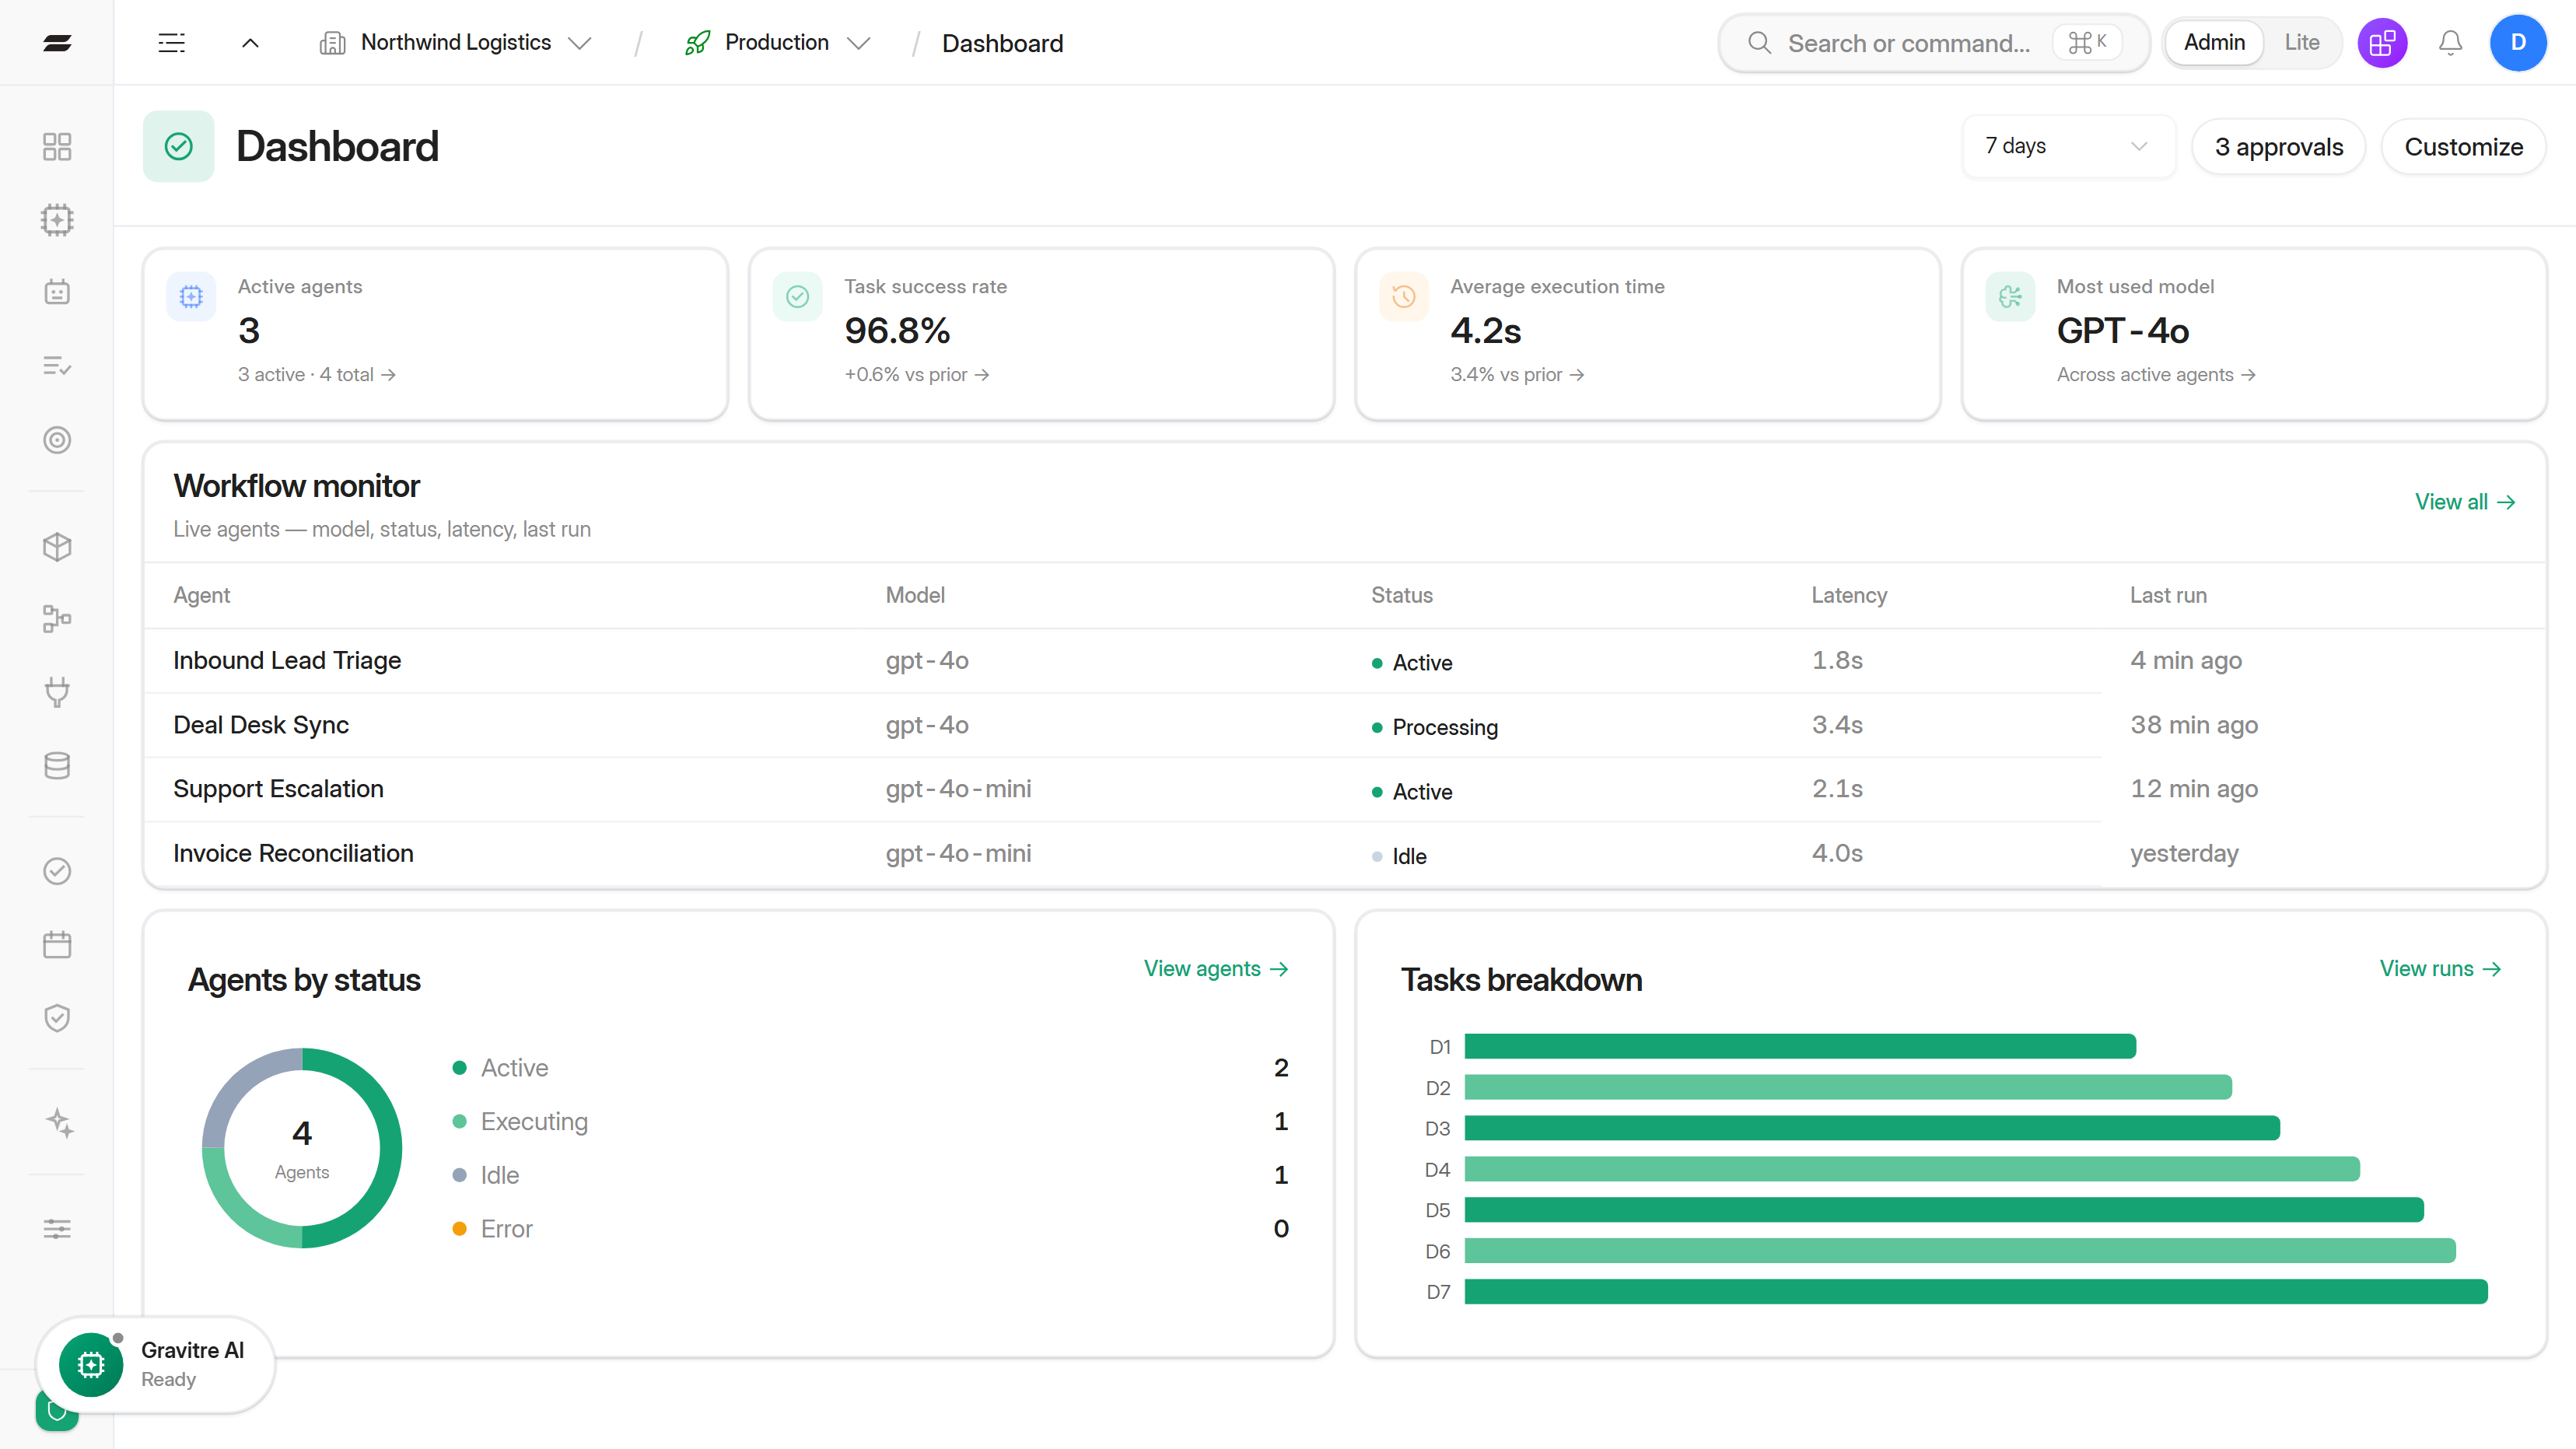Open the workflow nodes icon in sidebar
Viewport: 2576px width, 1449px height.
coord(57,619)
